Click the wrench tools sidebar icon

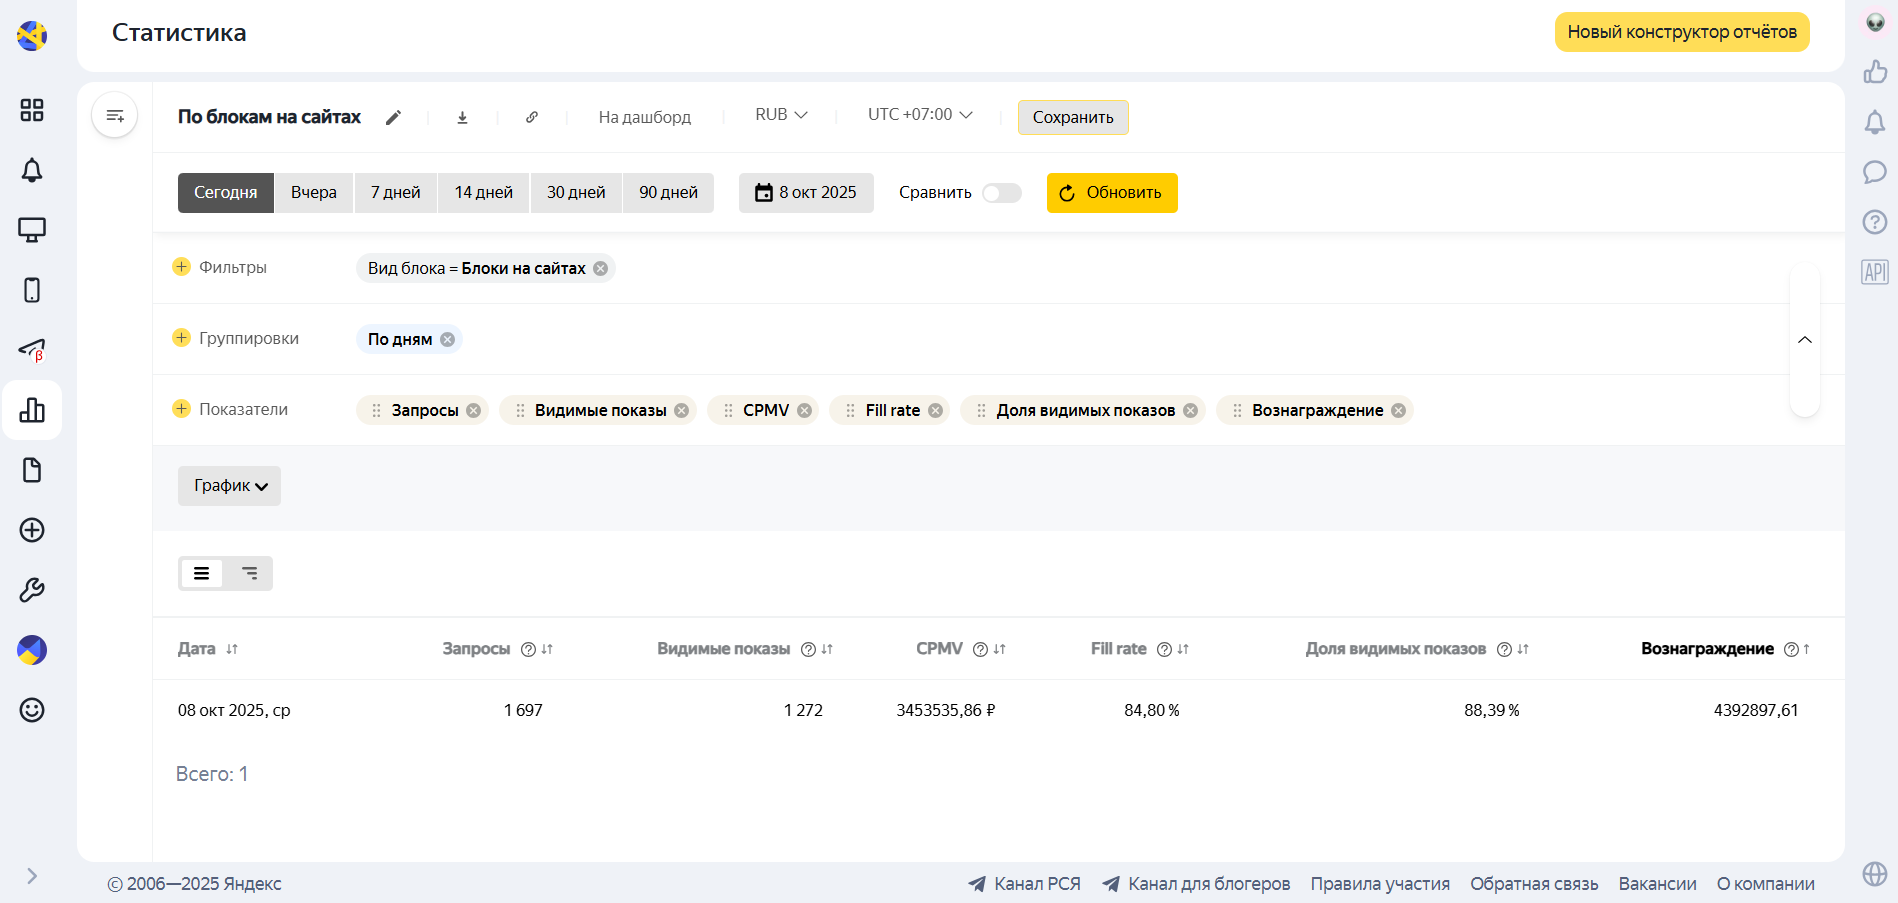[x=32, y=590]
